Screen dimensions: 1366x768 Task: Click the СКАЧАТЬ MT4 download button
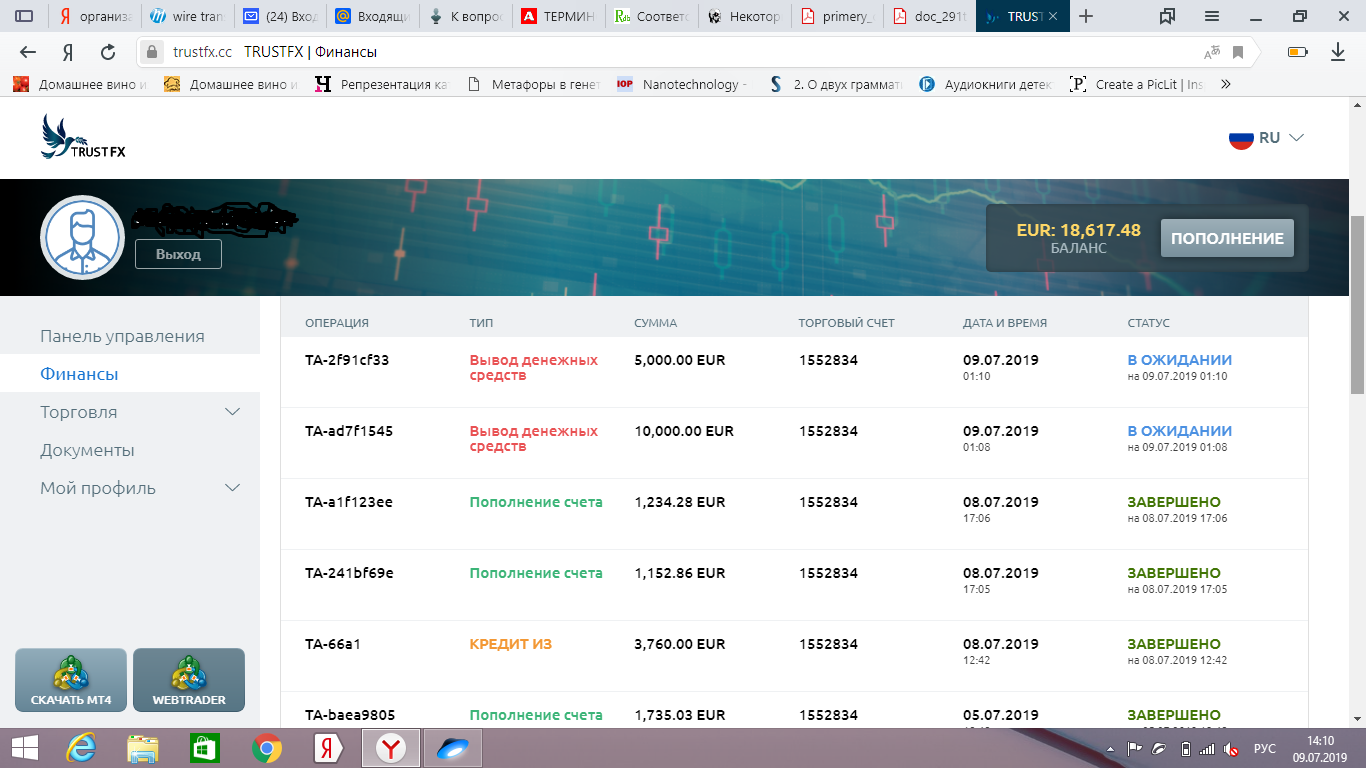(71, 680)
